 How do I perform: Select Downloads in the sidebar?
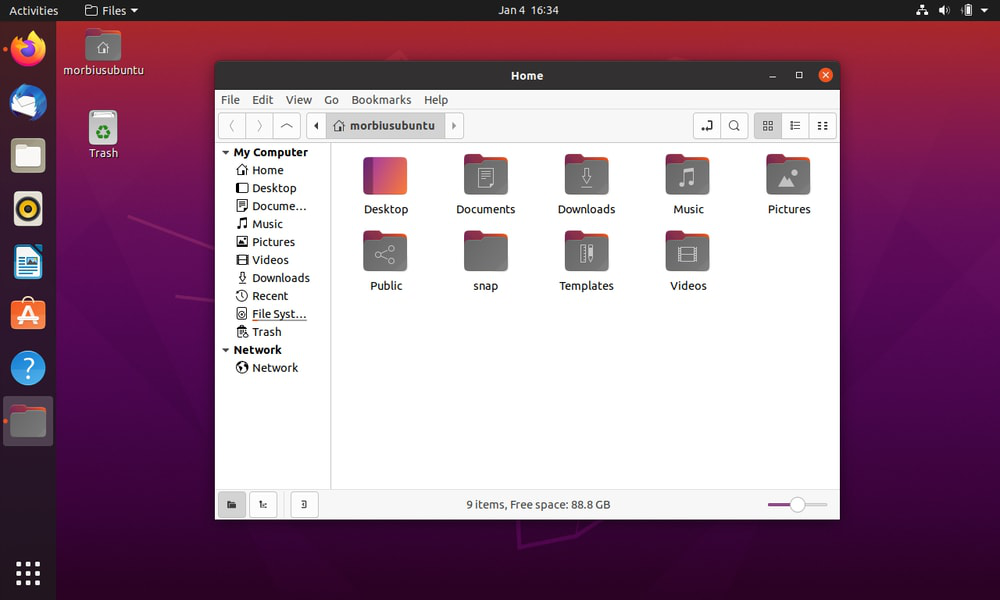pyautogui.click(x=273, y=278)
